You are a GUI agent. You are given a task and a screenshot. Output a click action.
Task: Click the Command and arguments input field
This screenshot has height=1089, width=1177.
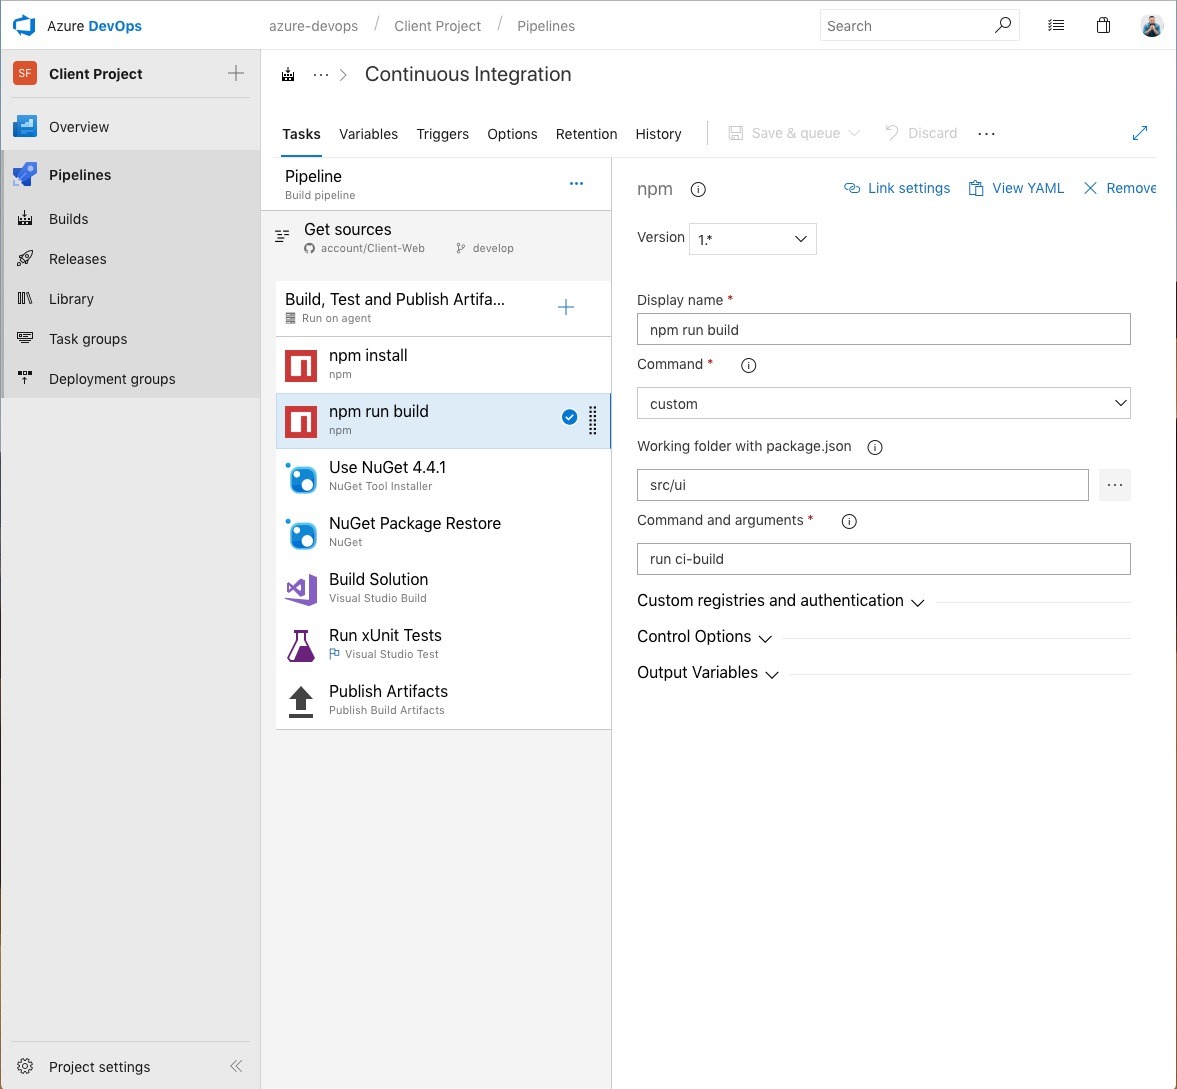tap(883, 559)
